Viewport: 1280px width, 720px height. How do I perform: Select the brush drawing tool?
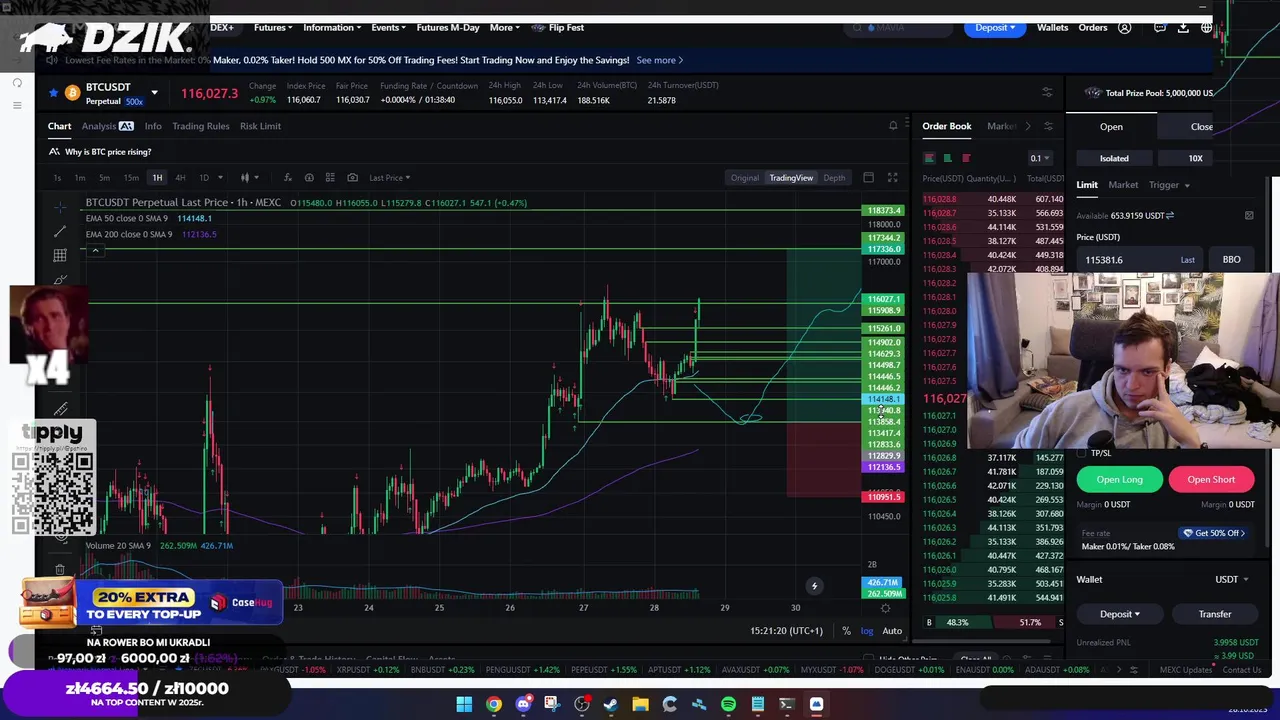(x=60, y=279)
